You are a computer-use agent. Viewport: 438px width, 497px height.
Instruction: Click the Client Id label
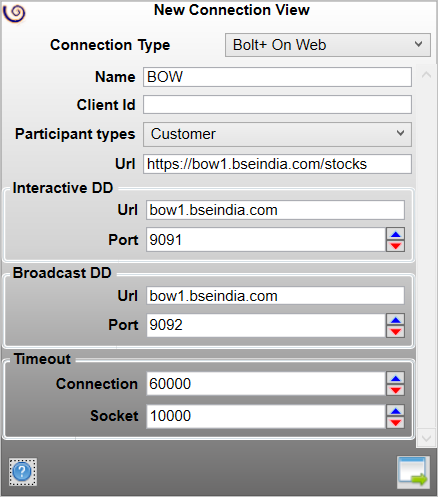[106, 105]
